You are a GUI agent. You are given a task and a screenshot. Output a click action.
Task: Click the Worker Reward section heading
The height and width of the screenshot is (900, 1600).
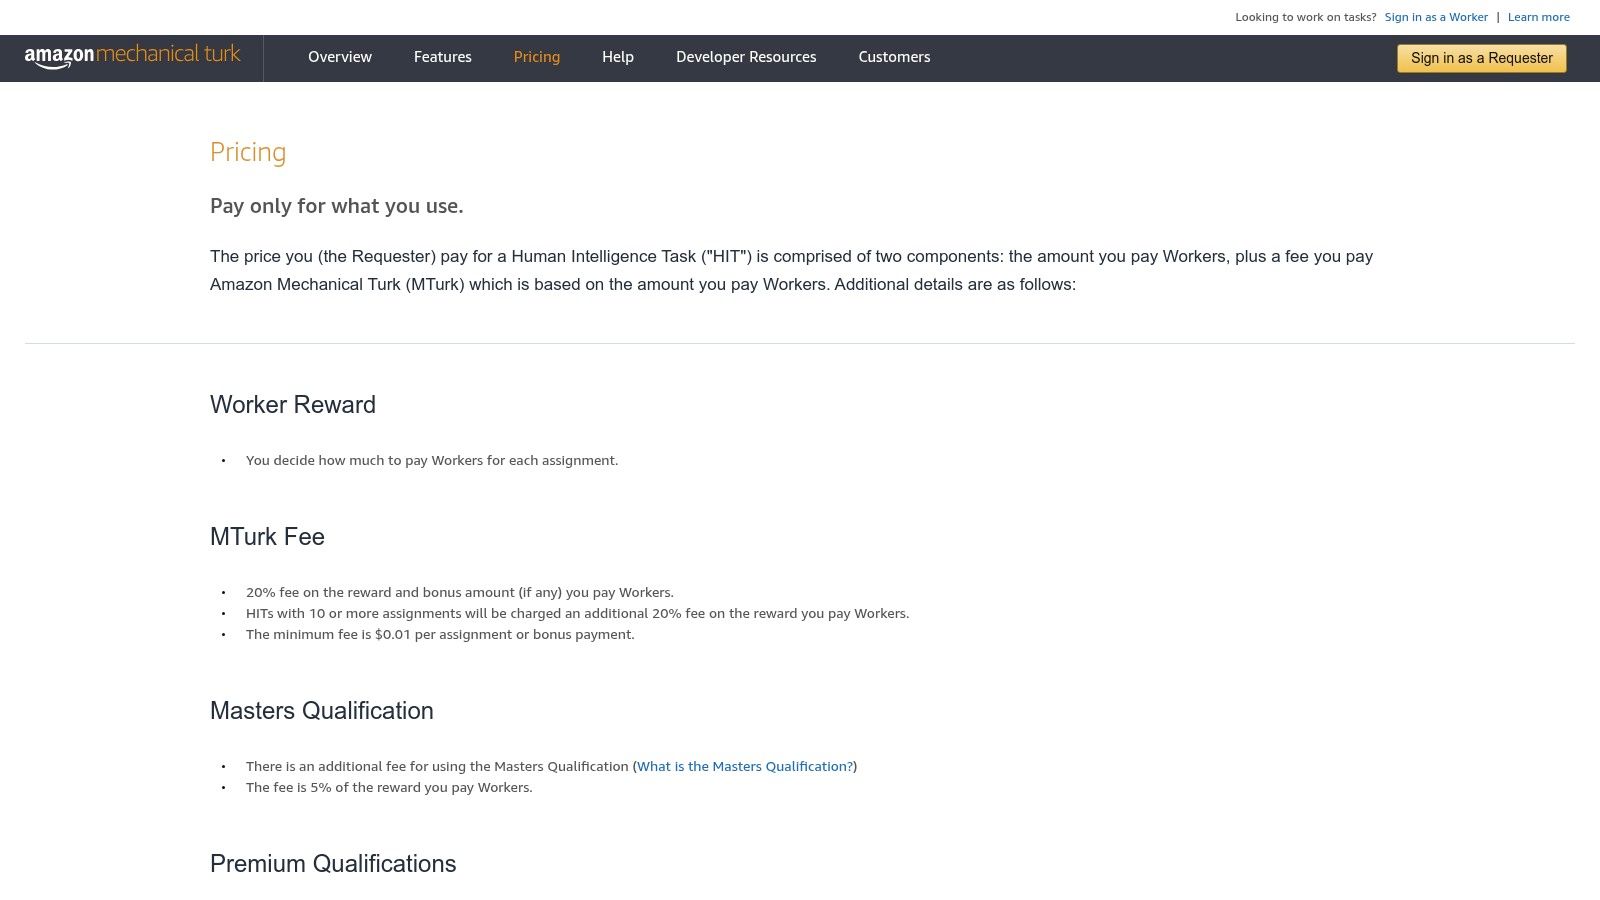pos(293,405)
